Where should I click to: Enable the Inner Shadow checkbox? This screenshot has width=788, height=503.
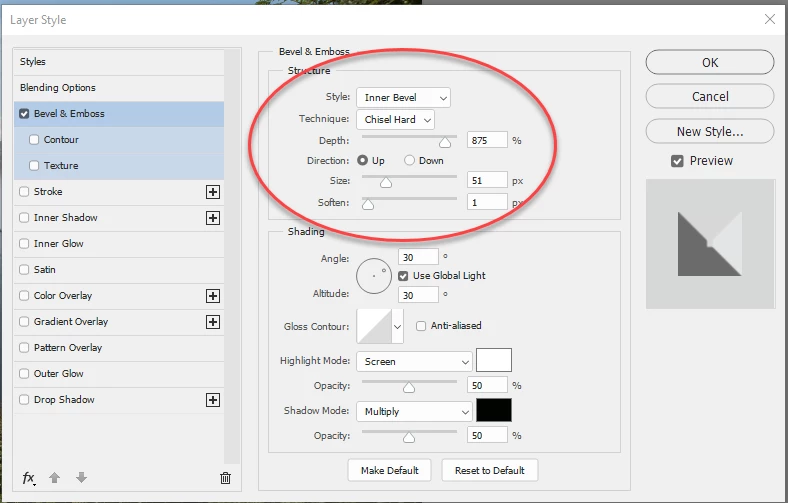(x=24, y=218)
